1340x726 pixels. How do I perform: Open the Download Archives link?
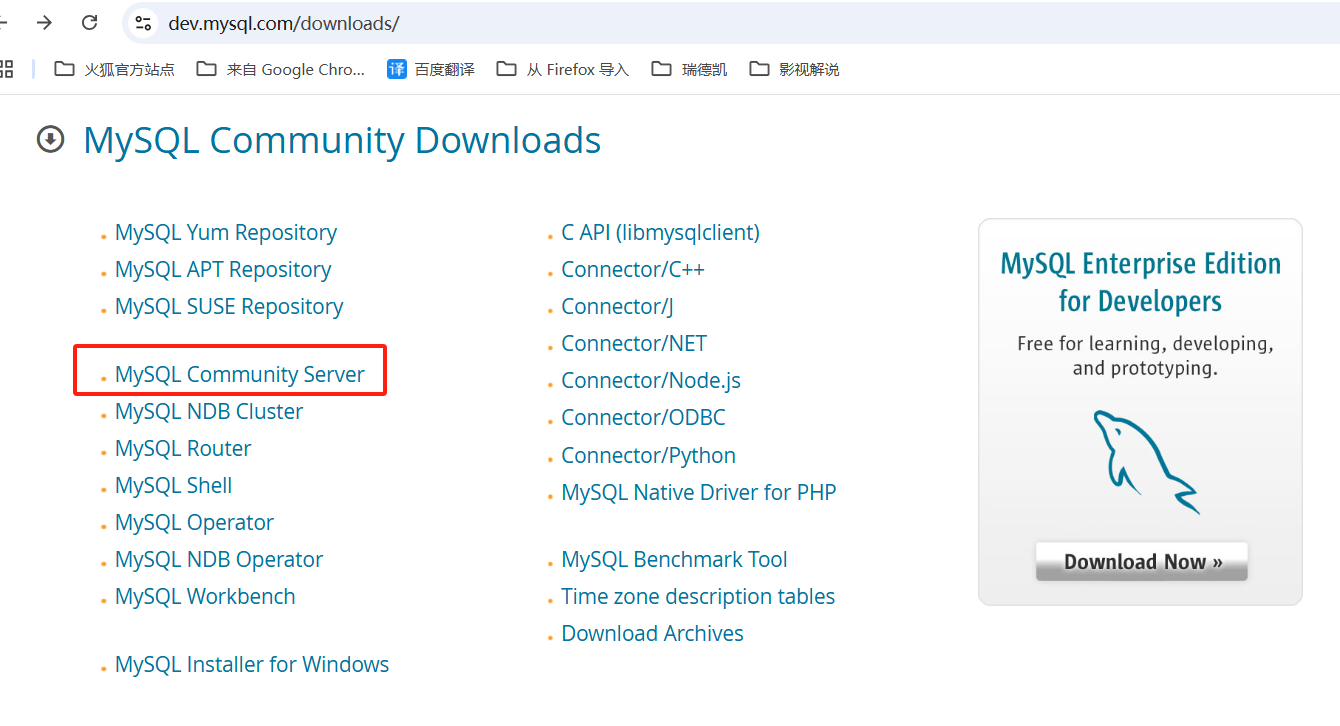tap(652, 633)
